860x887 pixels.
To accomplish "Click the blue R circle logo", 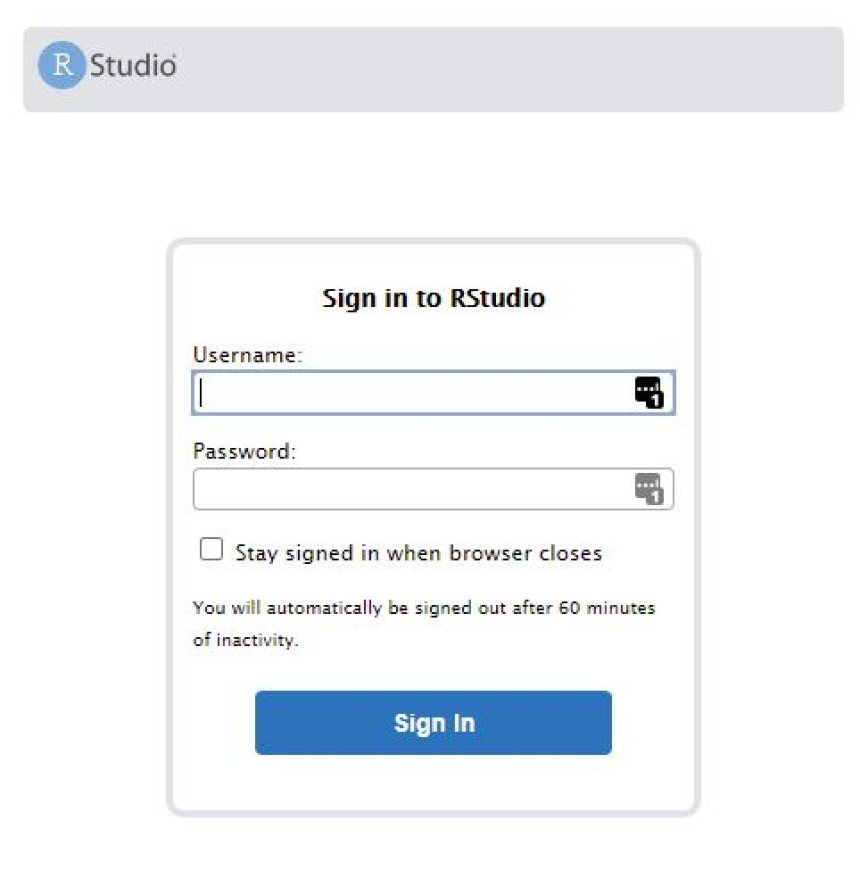I will (x=62, y=66).
